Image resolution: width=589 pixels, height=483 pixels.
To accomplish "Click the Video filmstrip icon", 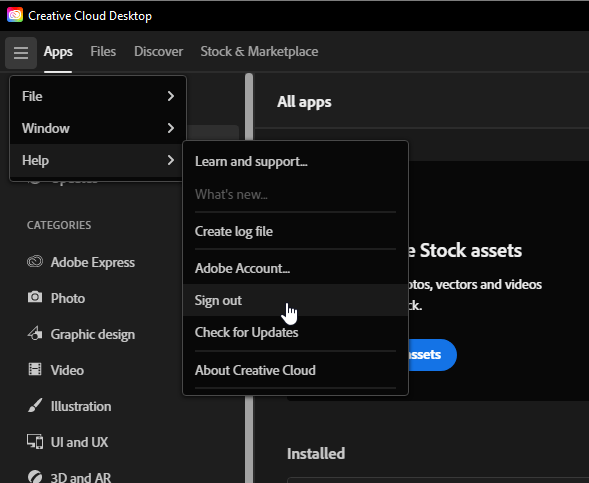I will click(x=35, y=369).
